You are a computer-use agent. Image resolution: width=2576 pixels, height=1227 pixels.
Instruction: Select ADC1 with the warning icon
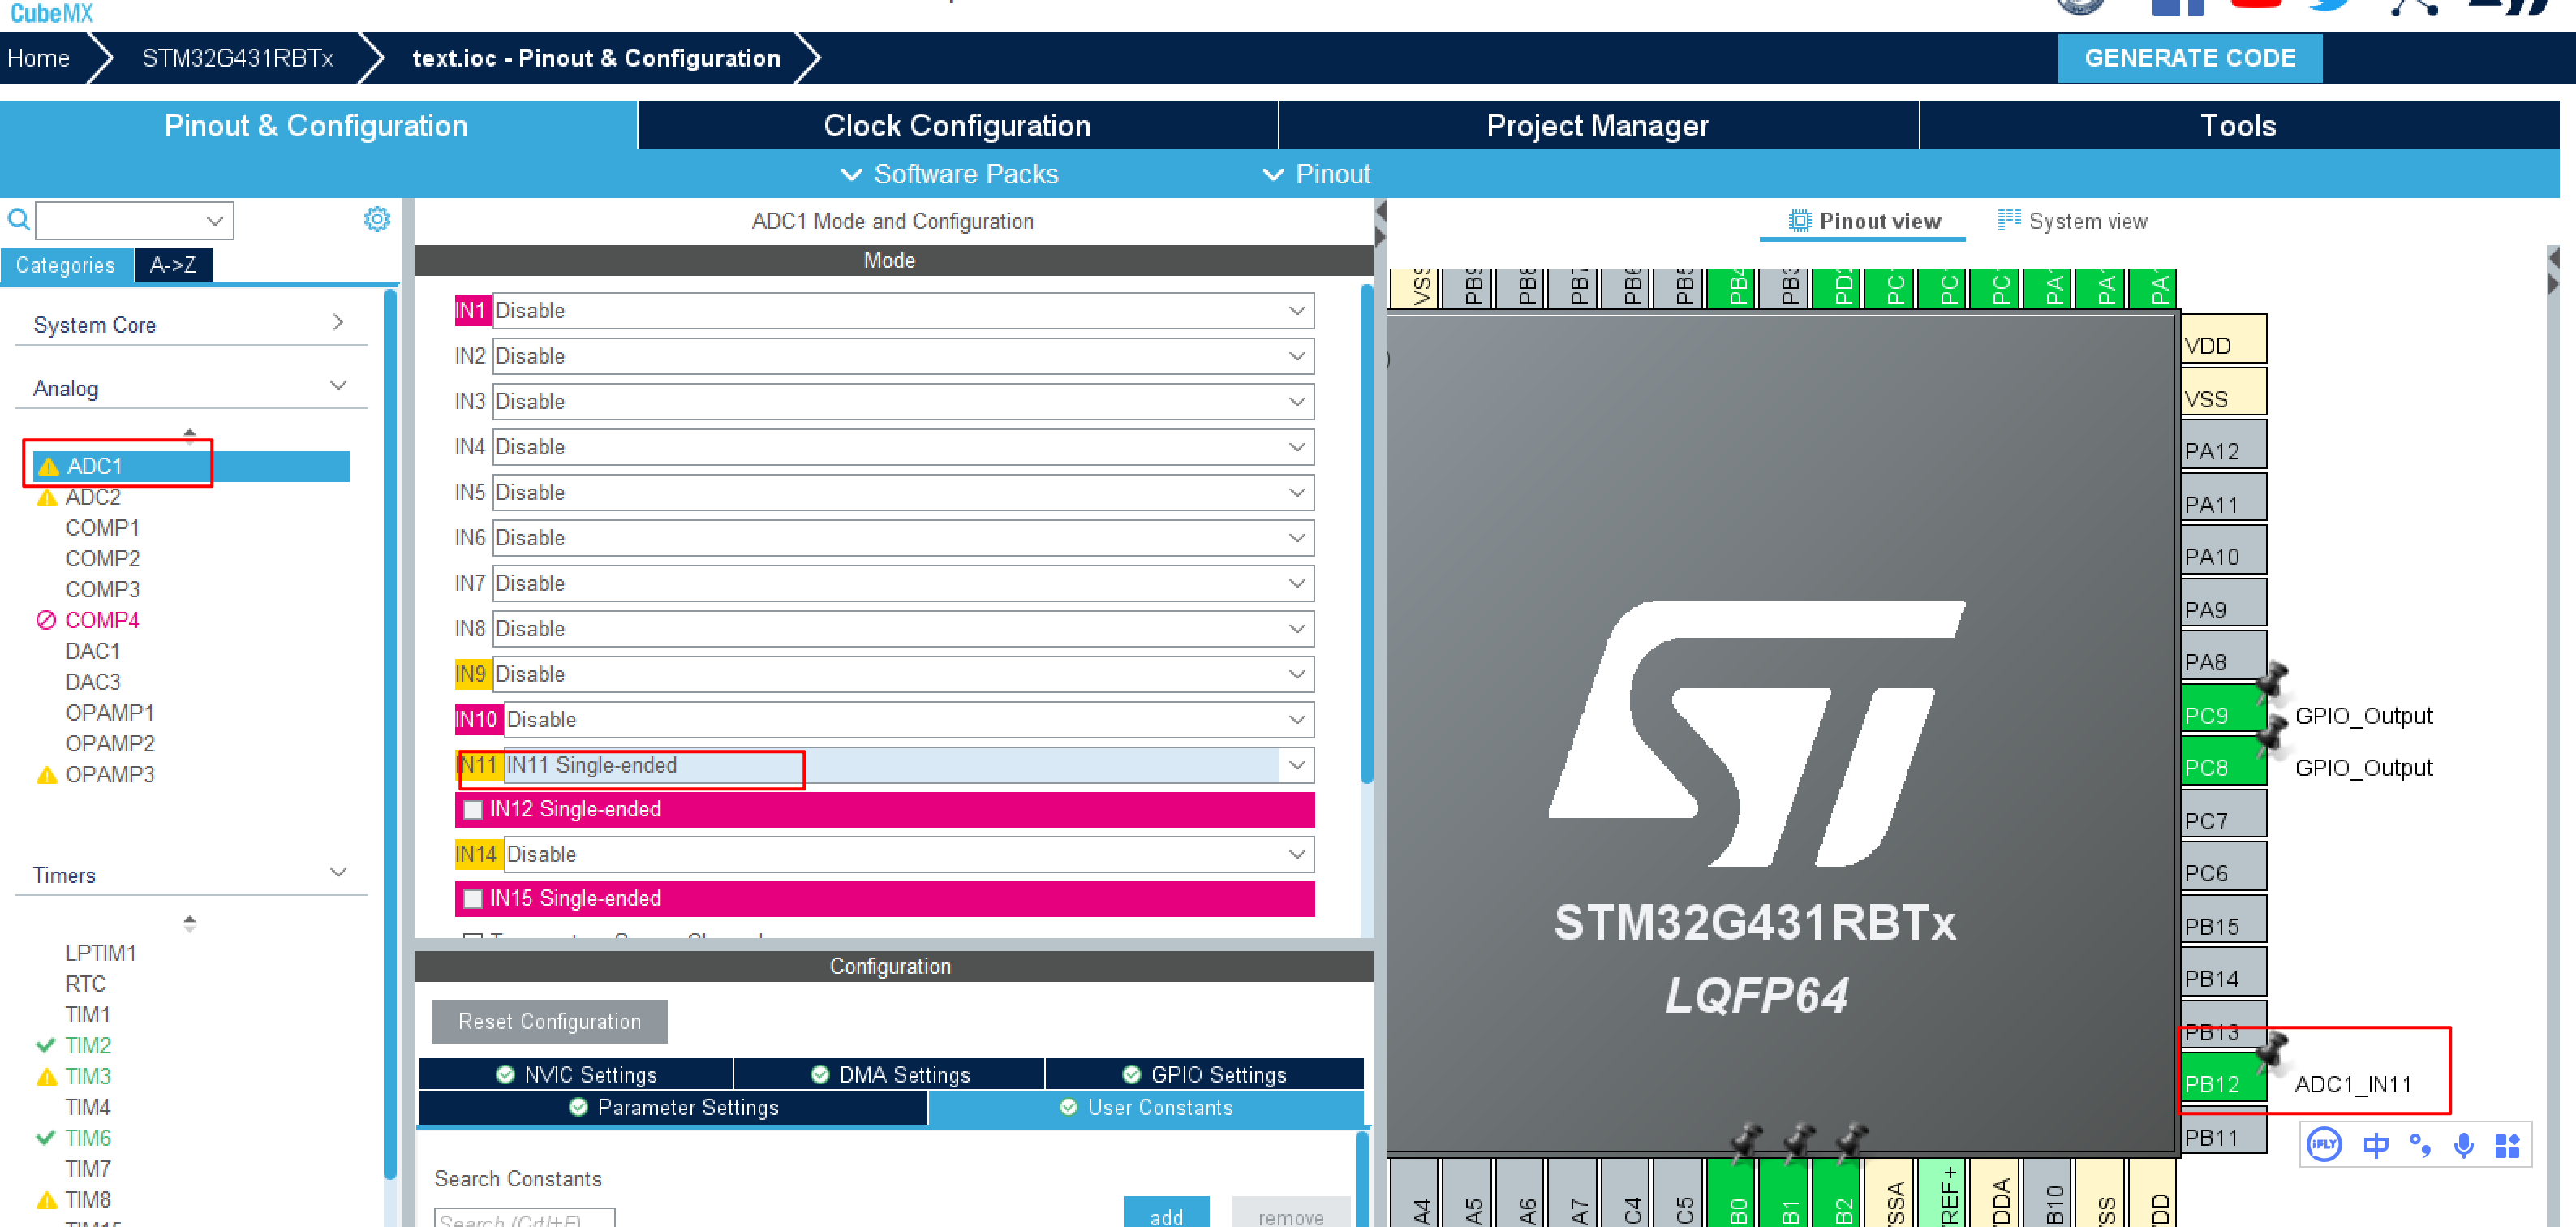191,466
